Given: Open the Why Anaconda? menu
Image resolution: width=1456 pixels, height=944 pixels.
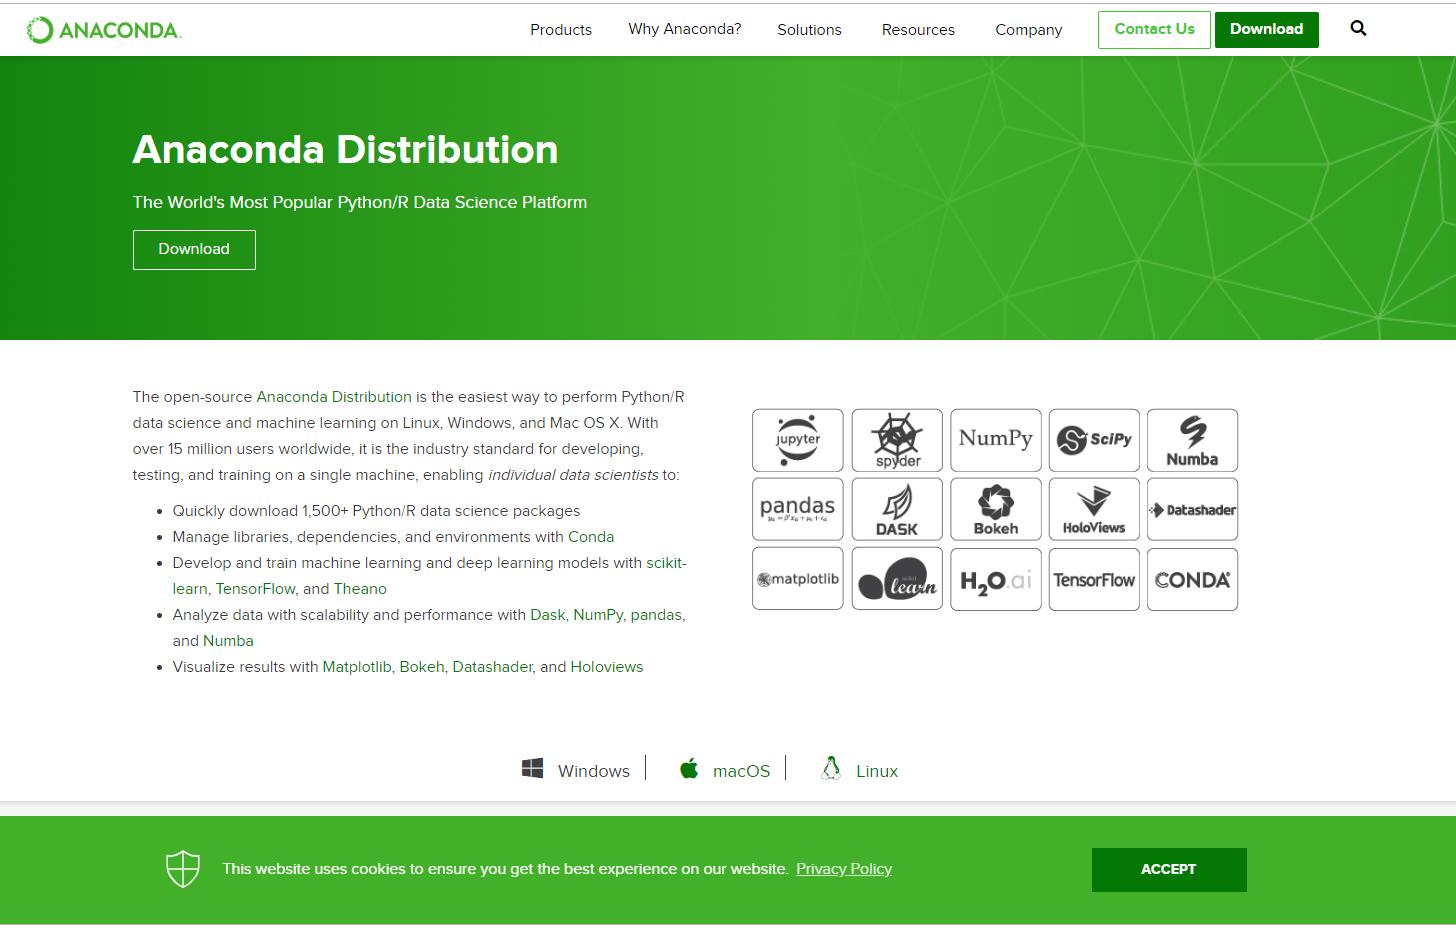Looking at the screenshot, I should (685, 29).
